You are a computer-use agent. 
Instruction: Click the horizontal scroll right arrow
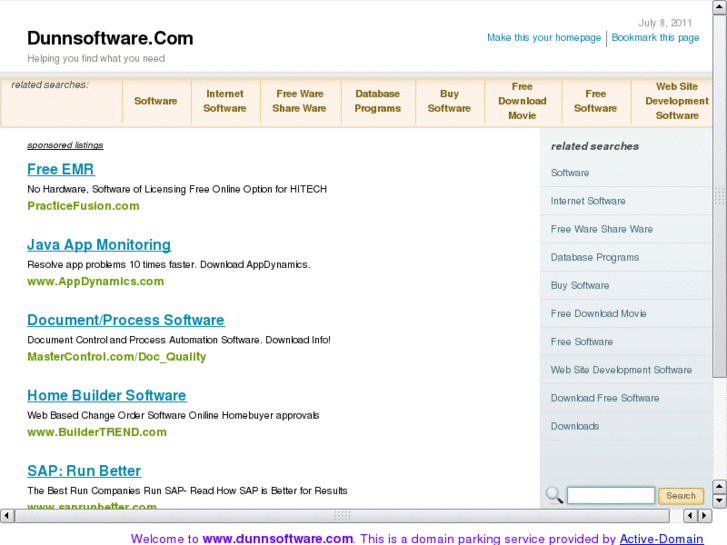pos(705,515)
